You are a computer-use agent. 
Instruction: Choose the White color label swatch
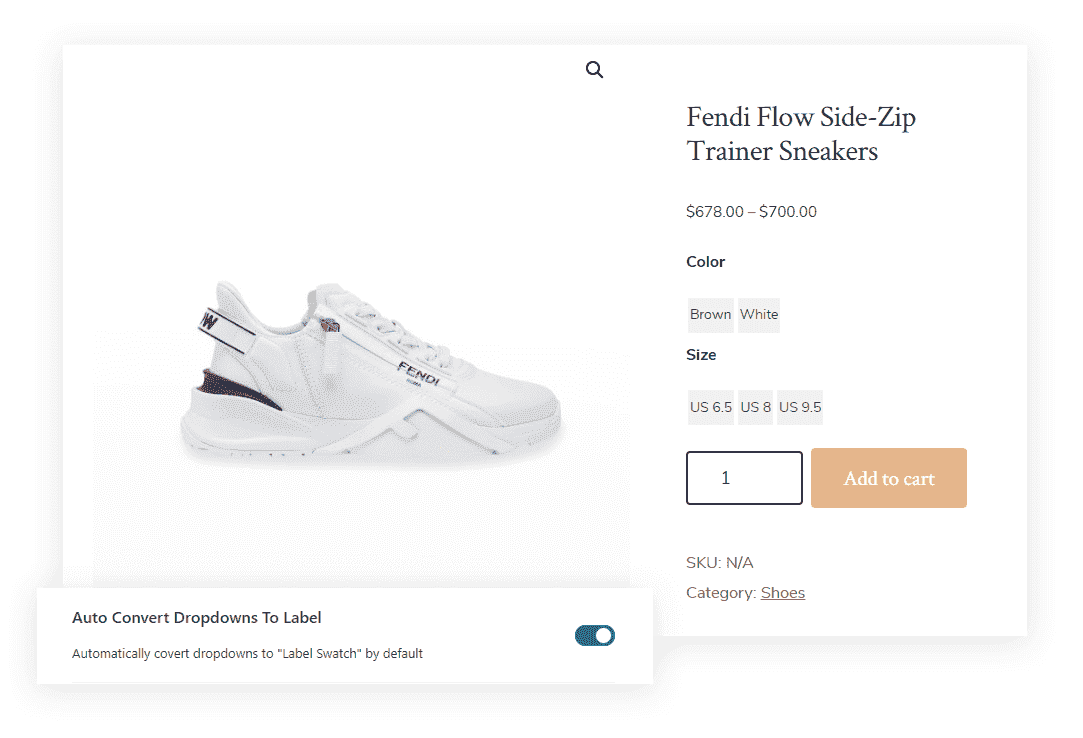(758, 315)
